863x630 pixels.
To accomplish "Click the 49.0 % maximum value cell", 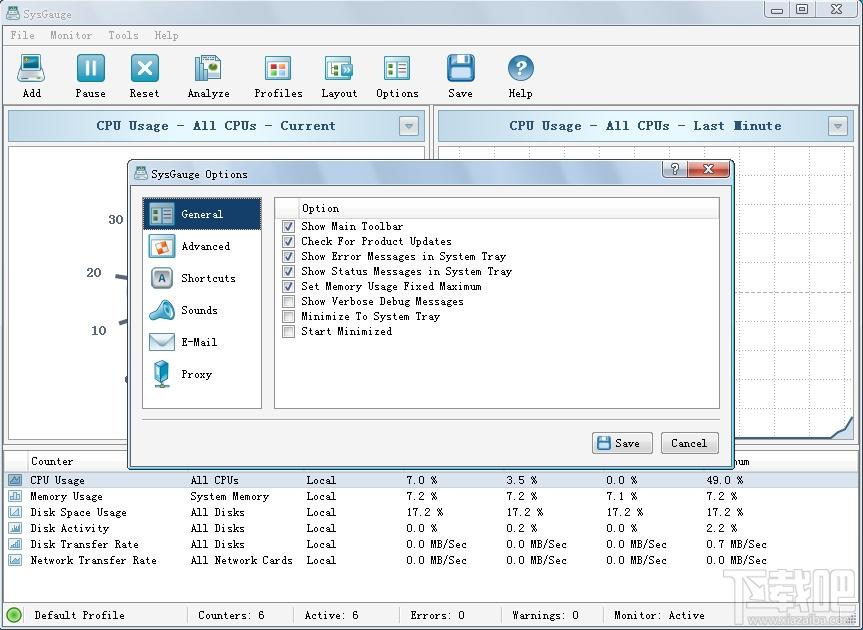I will pos(724,480).
